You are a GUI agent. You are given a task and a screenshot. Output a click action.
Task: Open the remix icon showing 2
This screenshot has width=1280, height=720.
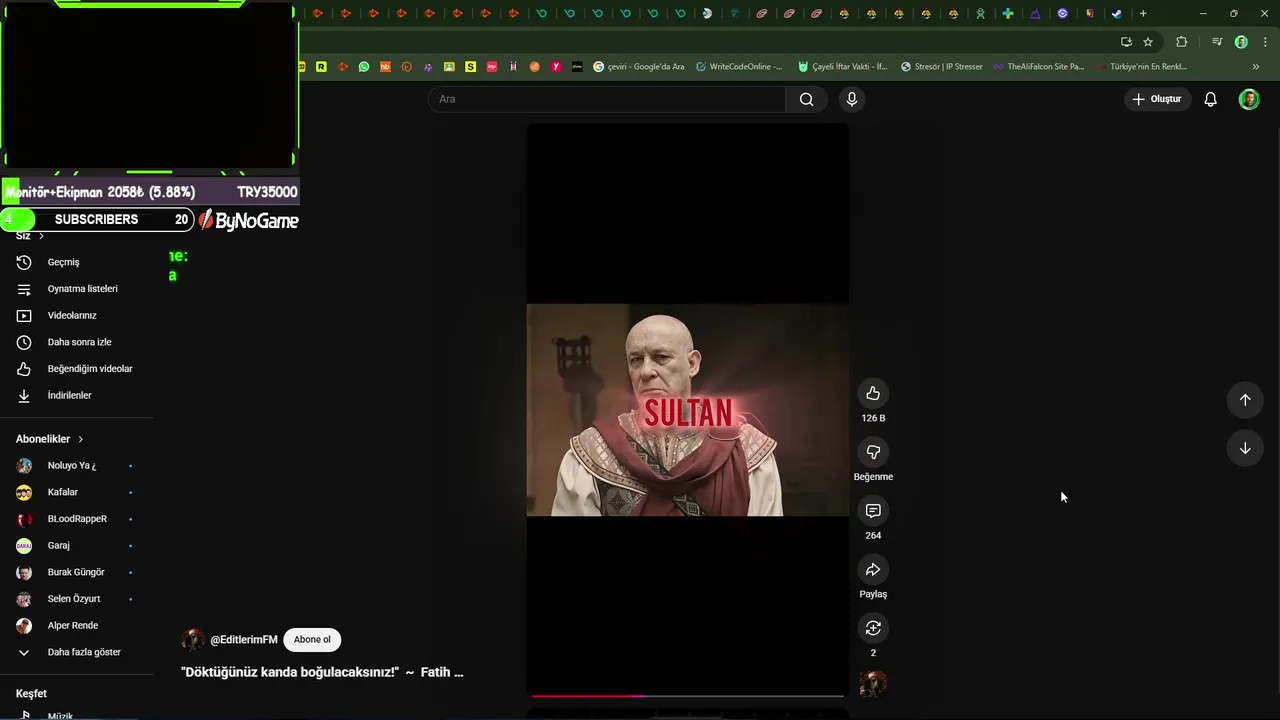(873, 628)
